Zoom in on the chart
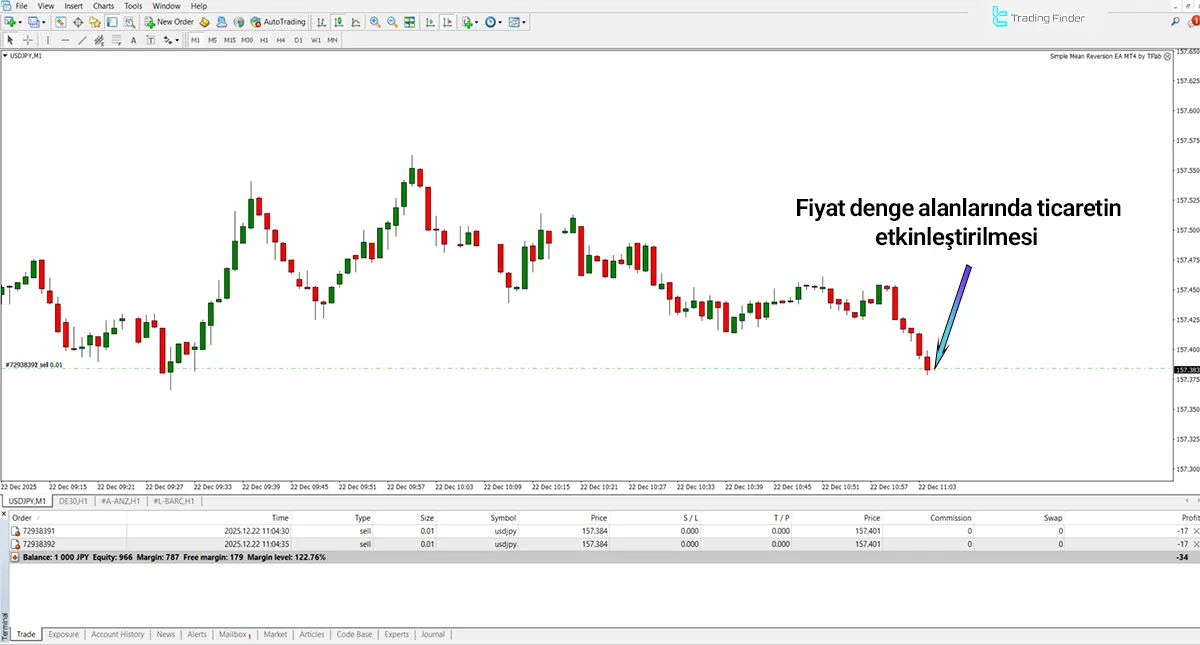Image resolution: width=1200 pixels, height=645 pixels. (375, 21)
